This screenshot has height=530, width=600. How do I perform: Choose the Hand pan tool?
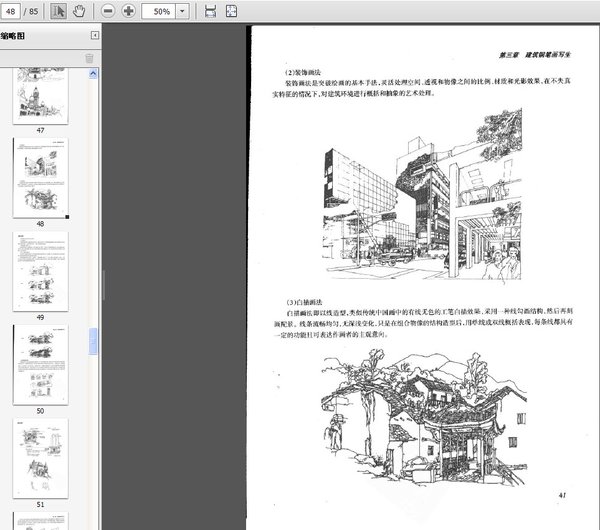coord(79,11)
